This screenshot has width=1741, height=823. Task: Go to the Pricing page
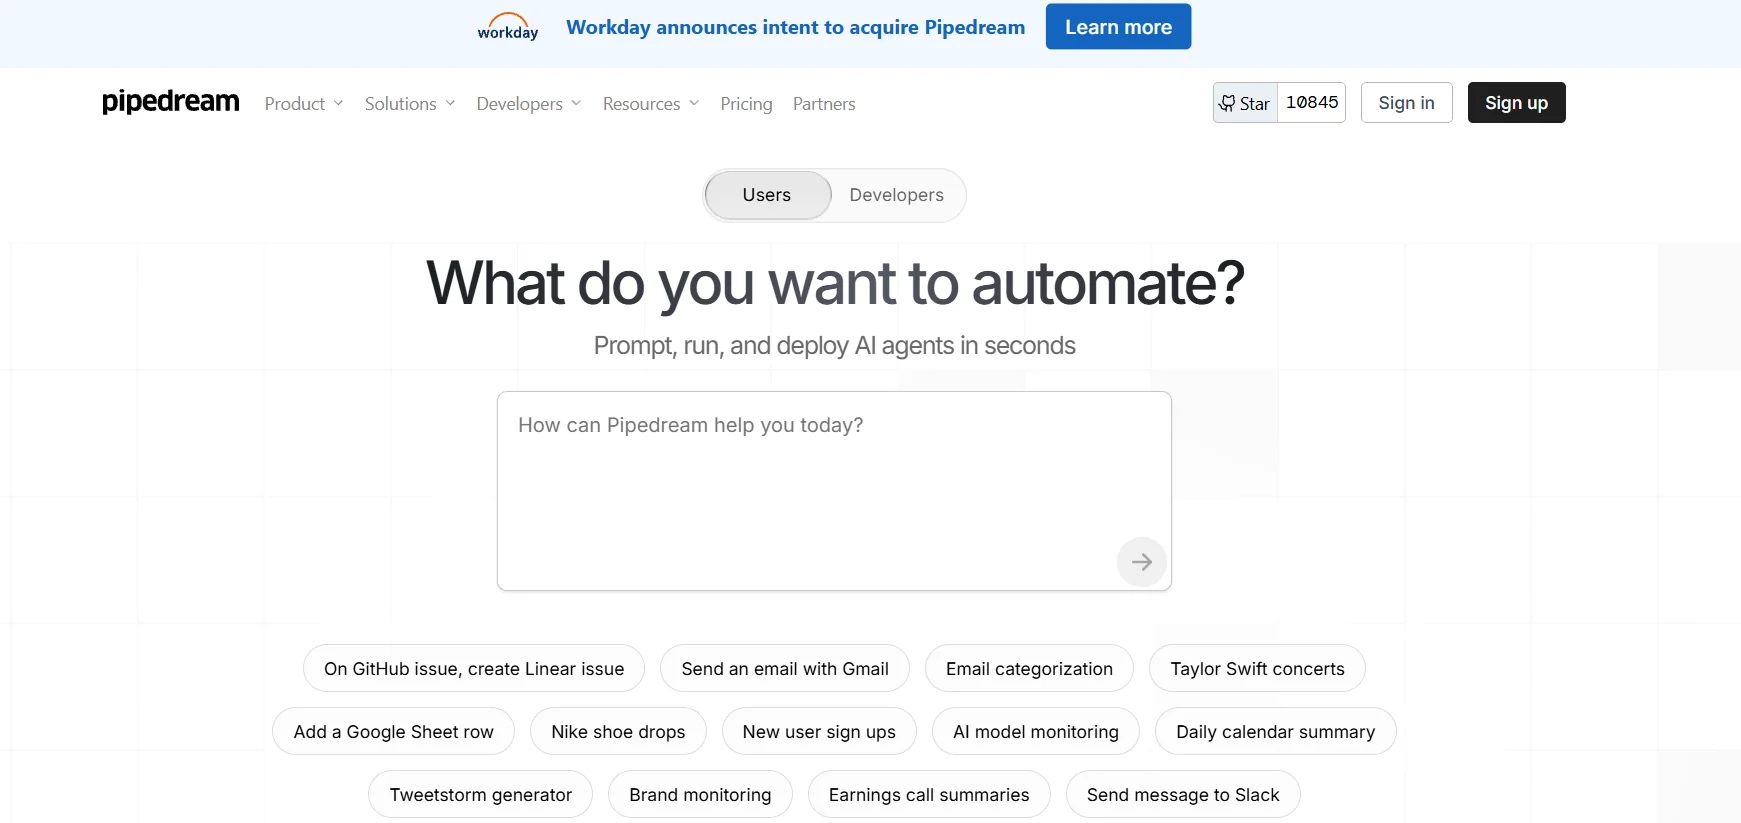pyautogui.click(x=746, y=104)
